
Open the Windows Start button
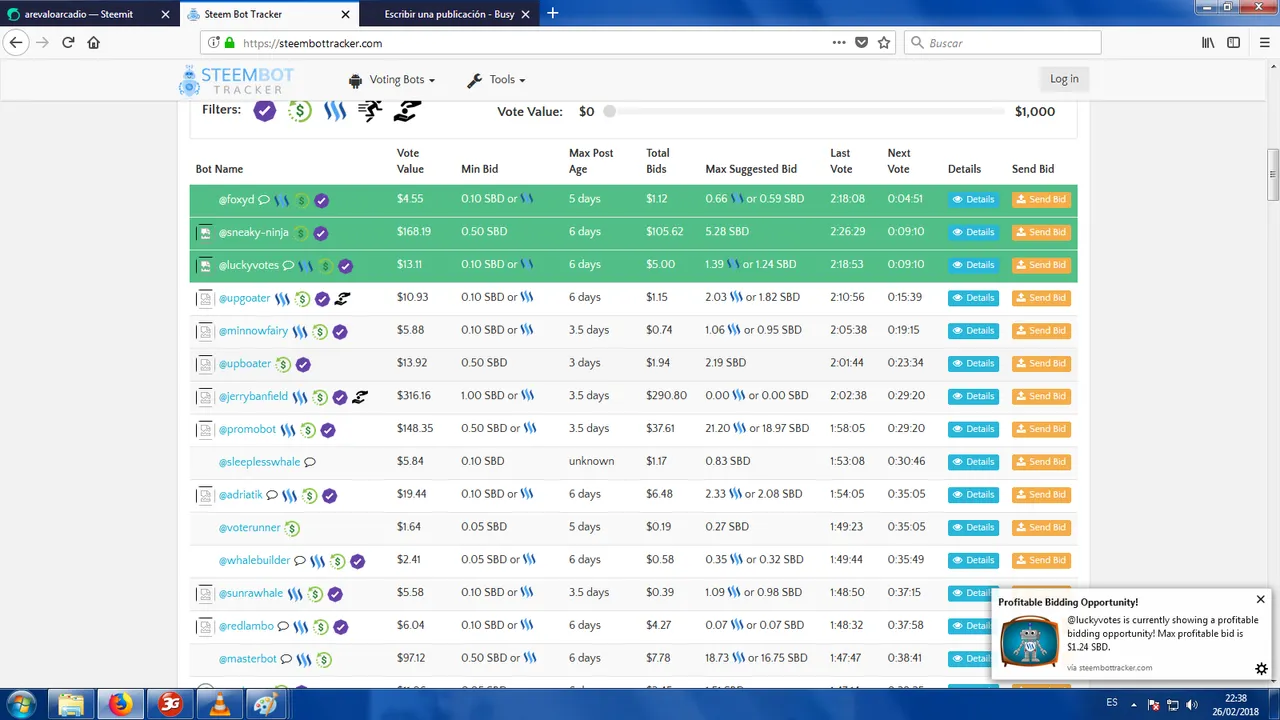(x=20, y=704)
